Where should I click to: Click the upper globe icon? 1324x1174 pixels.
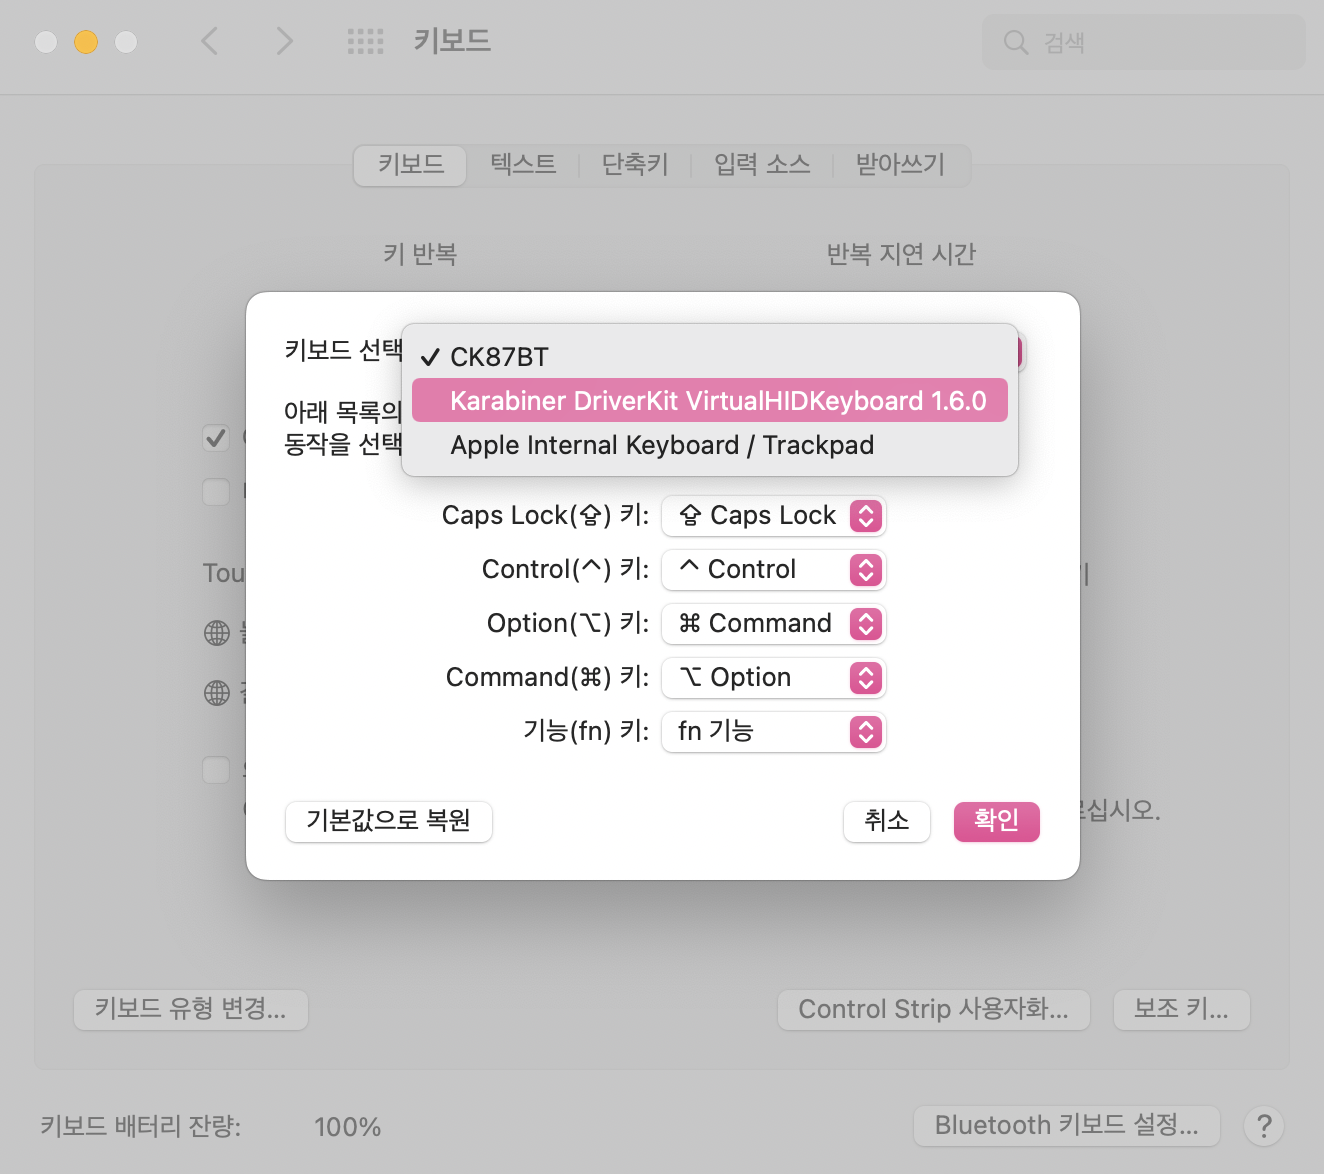click(217, 633)
